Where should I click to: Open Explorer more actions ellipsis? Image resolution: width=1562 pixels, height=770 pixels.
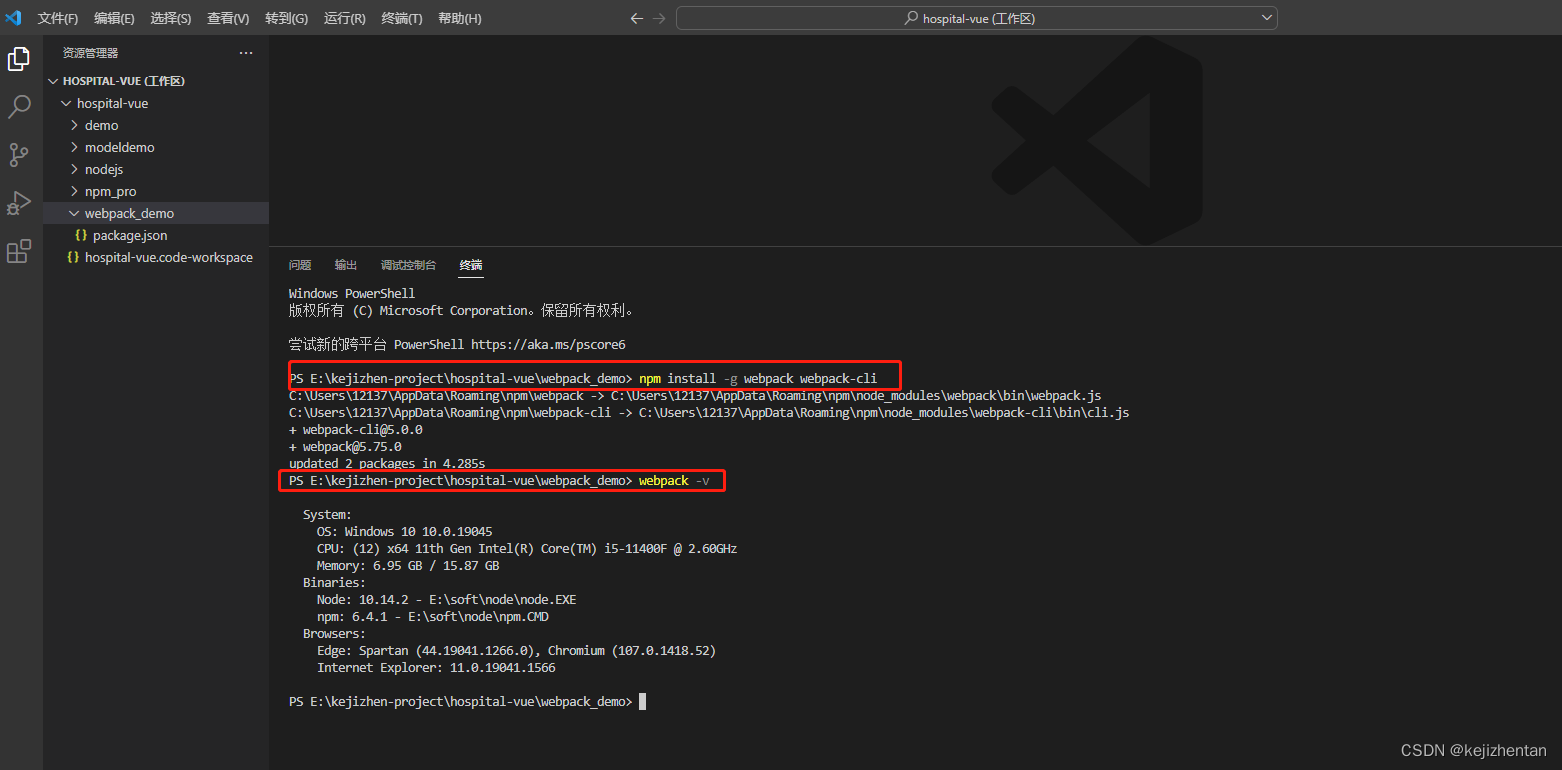point(246,53)
